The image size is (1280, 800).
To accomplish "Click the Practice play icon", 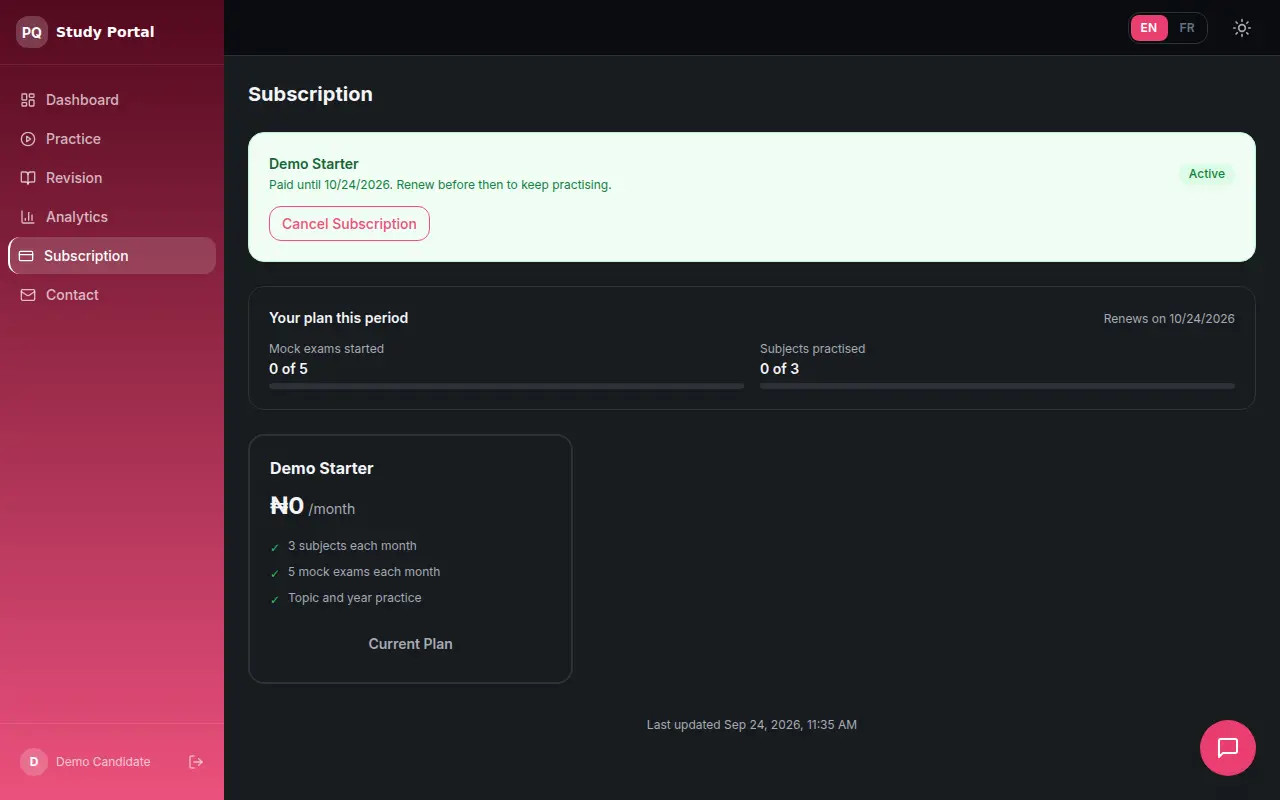I will (x=28, y=139).
